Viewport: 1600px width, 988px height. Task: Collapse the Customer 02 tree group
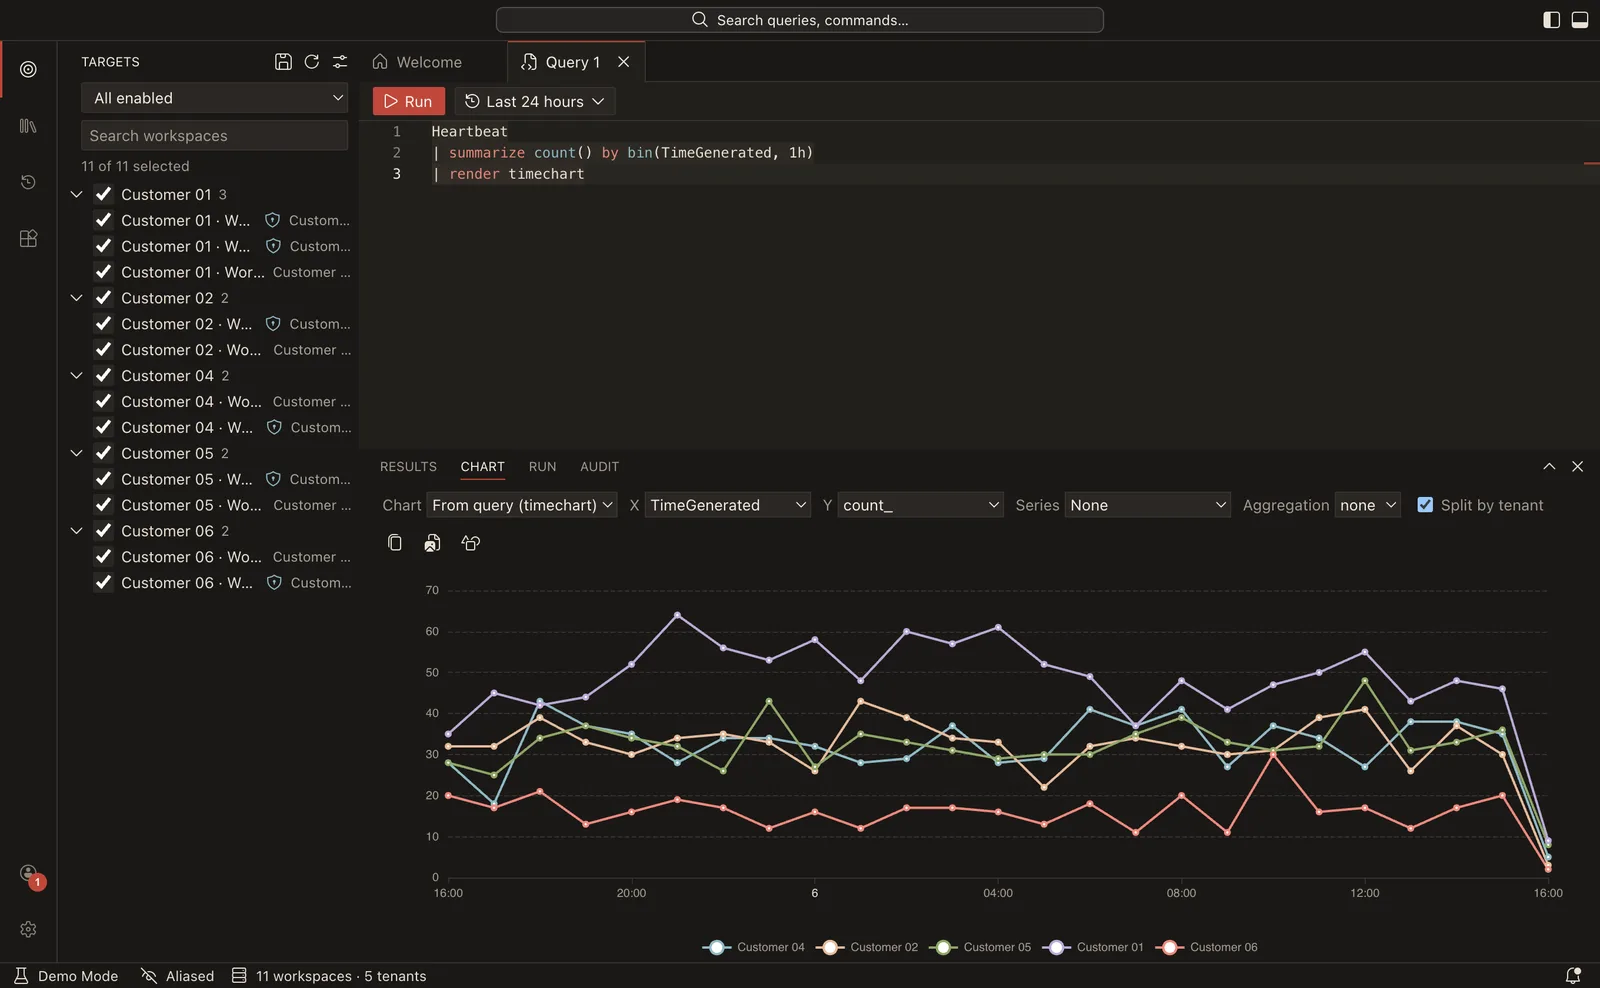(x=76, y=298)
